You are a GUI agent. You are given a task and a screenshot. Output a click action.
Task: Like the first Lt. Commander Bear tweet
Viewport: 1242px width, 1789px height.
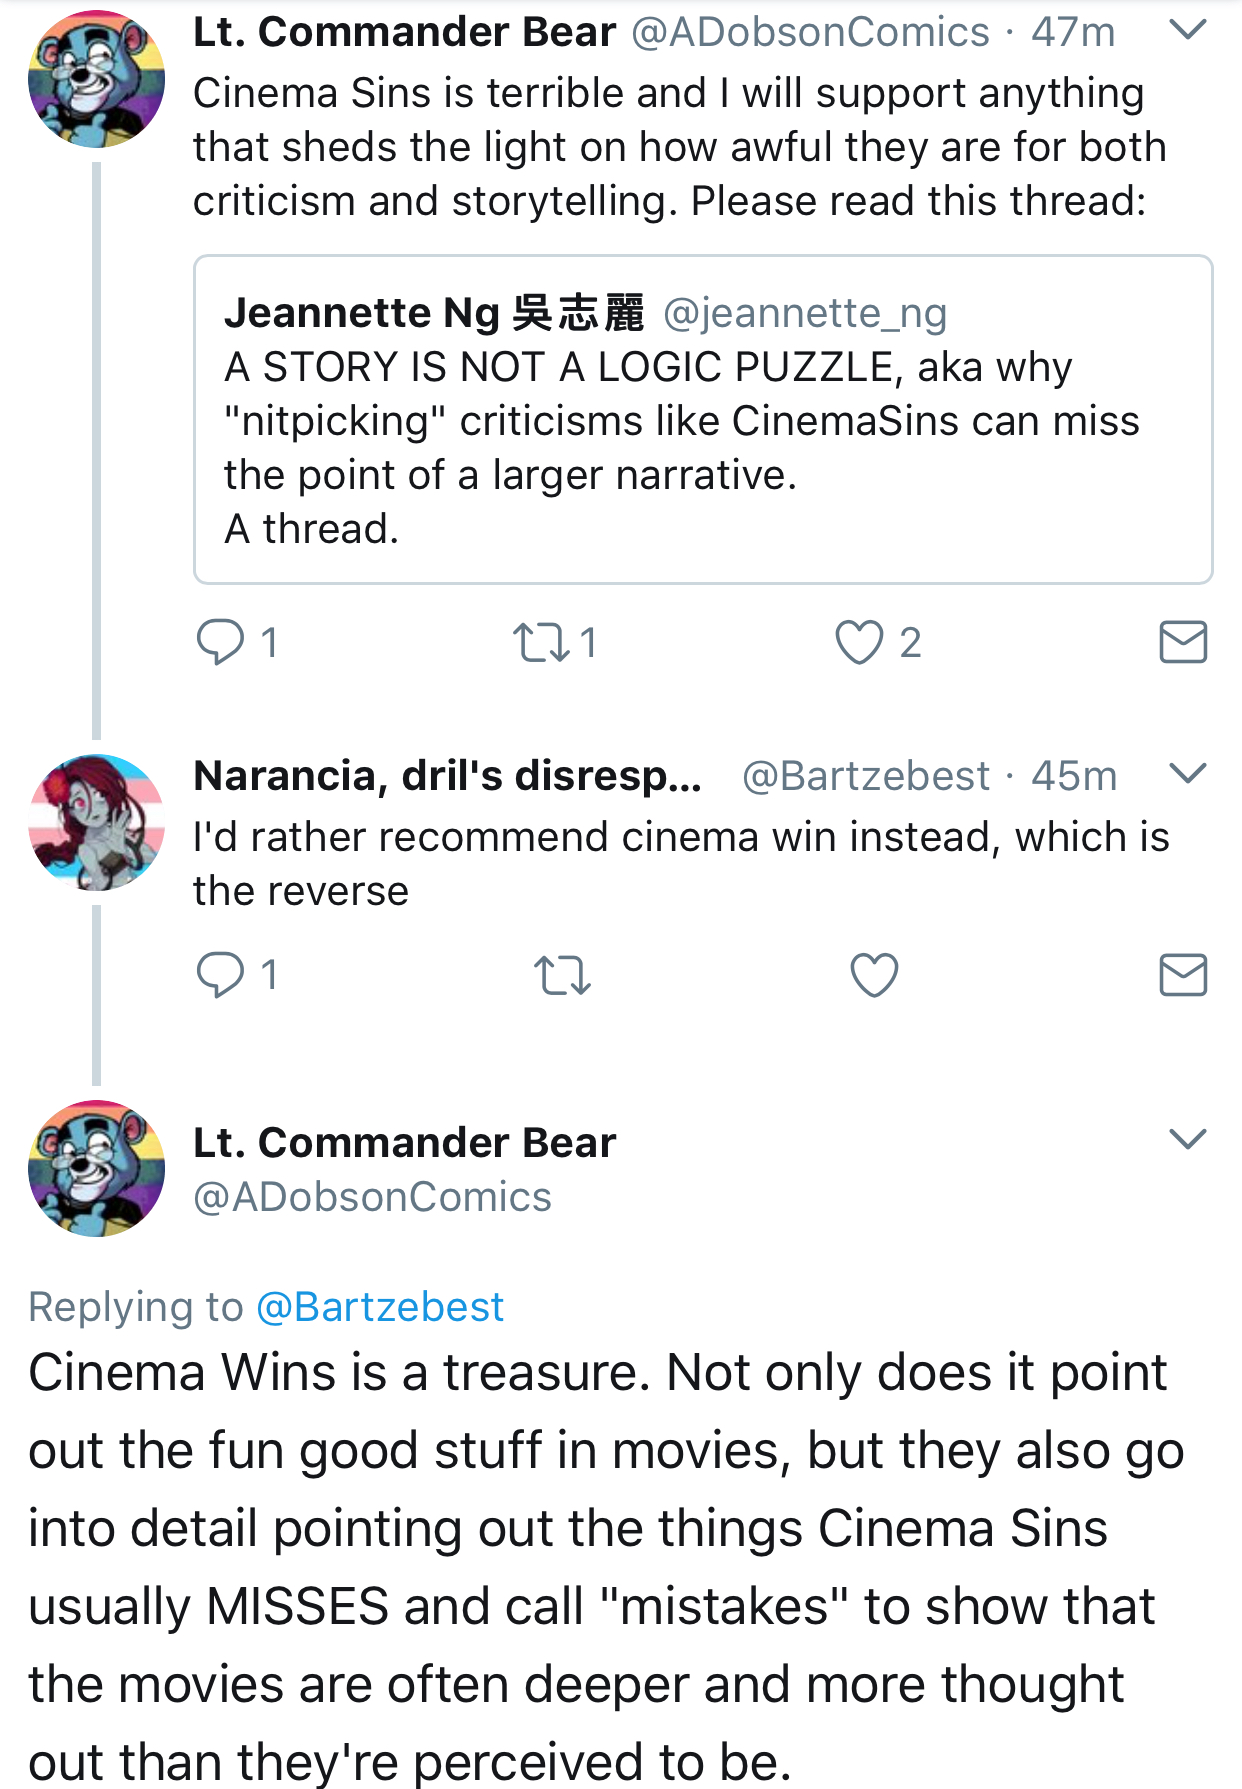[860, 642]
